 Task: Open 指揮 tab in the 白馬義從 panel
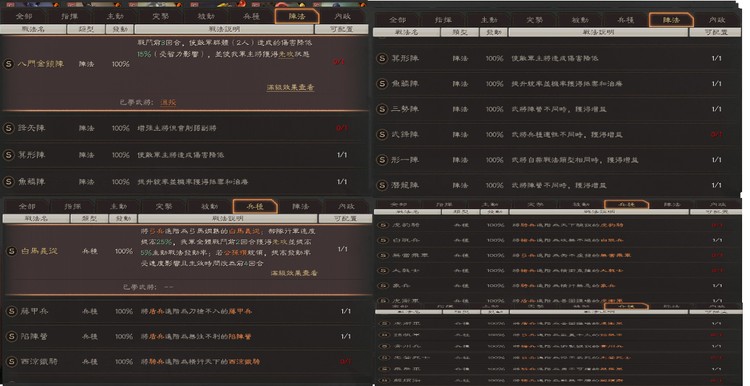(73, 207)
